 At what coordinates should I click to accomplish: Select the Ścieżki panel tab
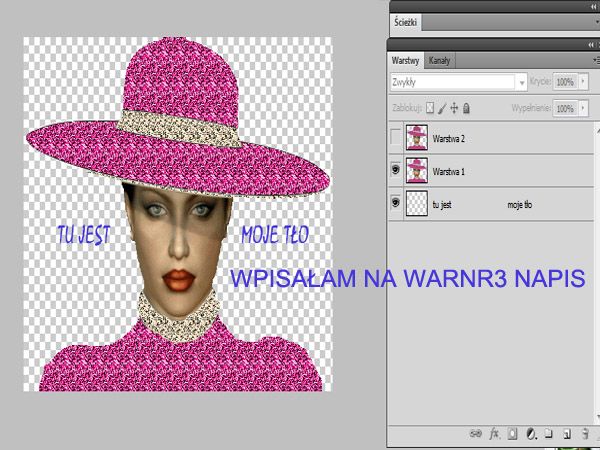[407, 22]
